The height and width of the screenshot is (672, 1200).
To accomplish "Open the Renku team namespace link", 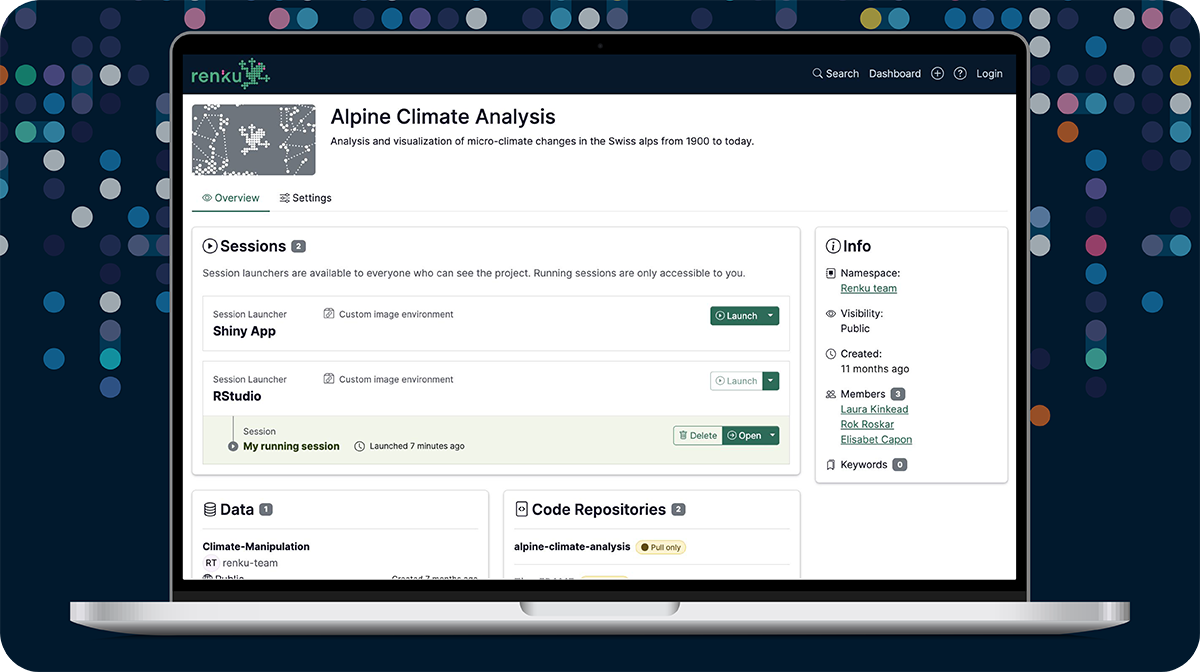I will point(868,288).
